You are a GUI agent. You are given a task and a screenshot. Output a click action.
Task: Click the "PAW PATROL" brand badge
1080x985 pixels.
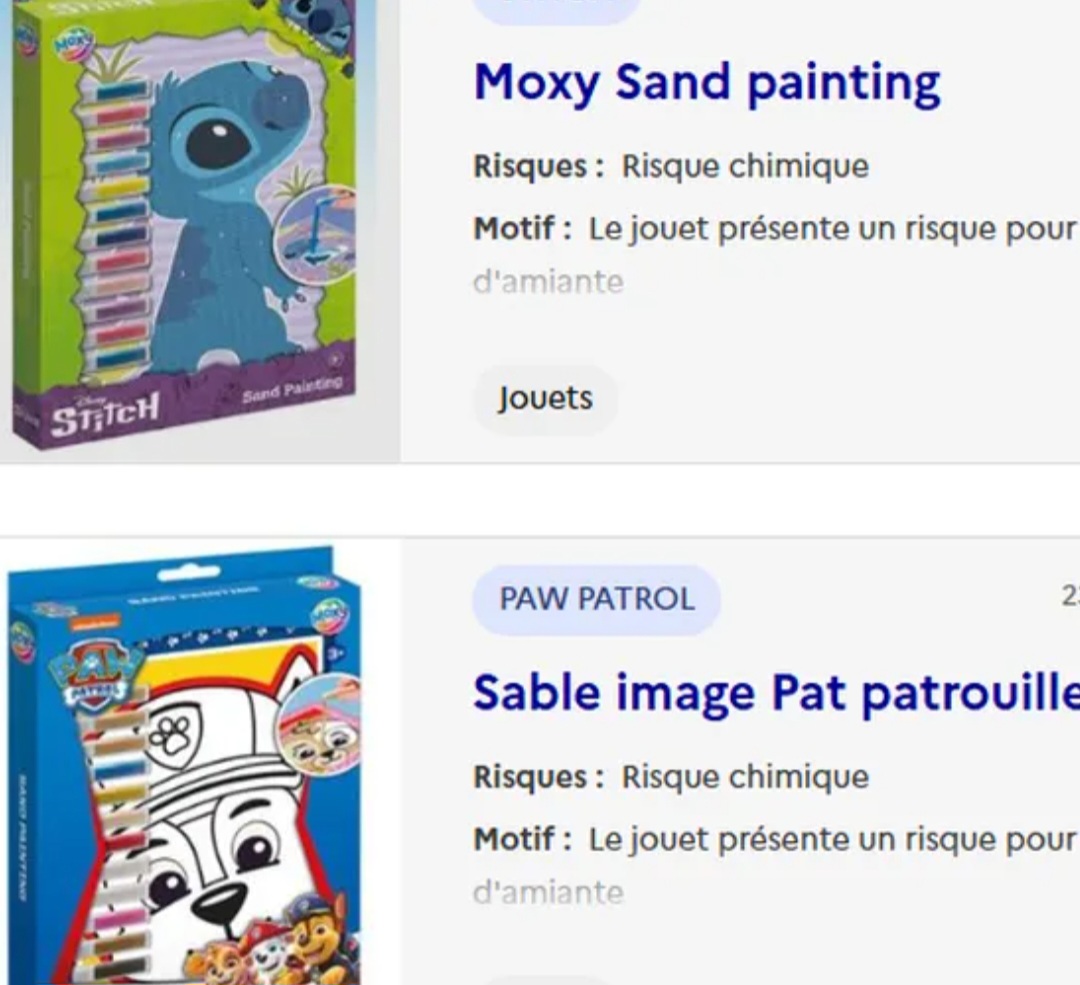(x=596, y=599)
